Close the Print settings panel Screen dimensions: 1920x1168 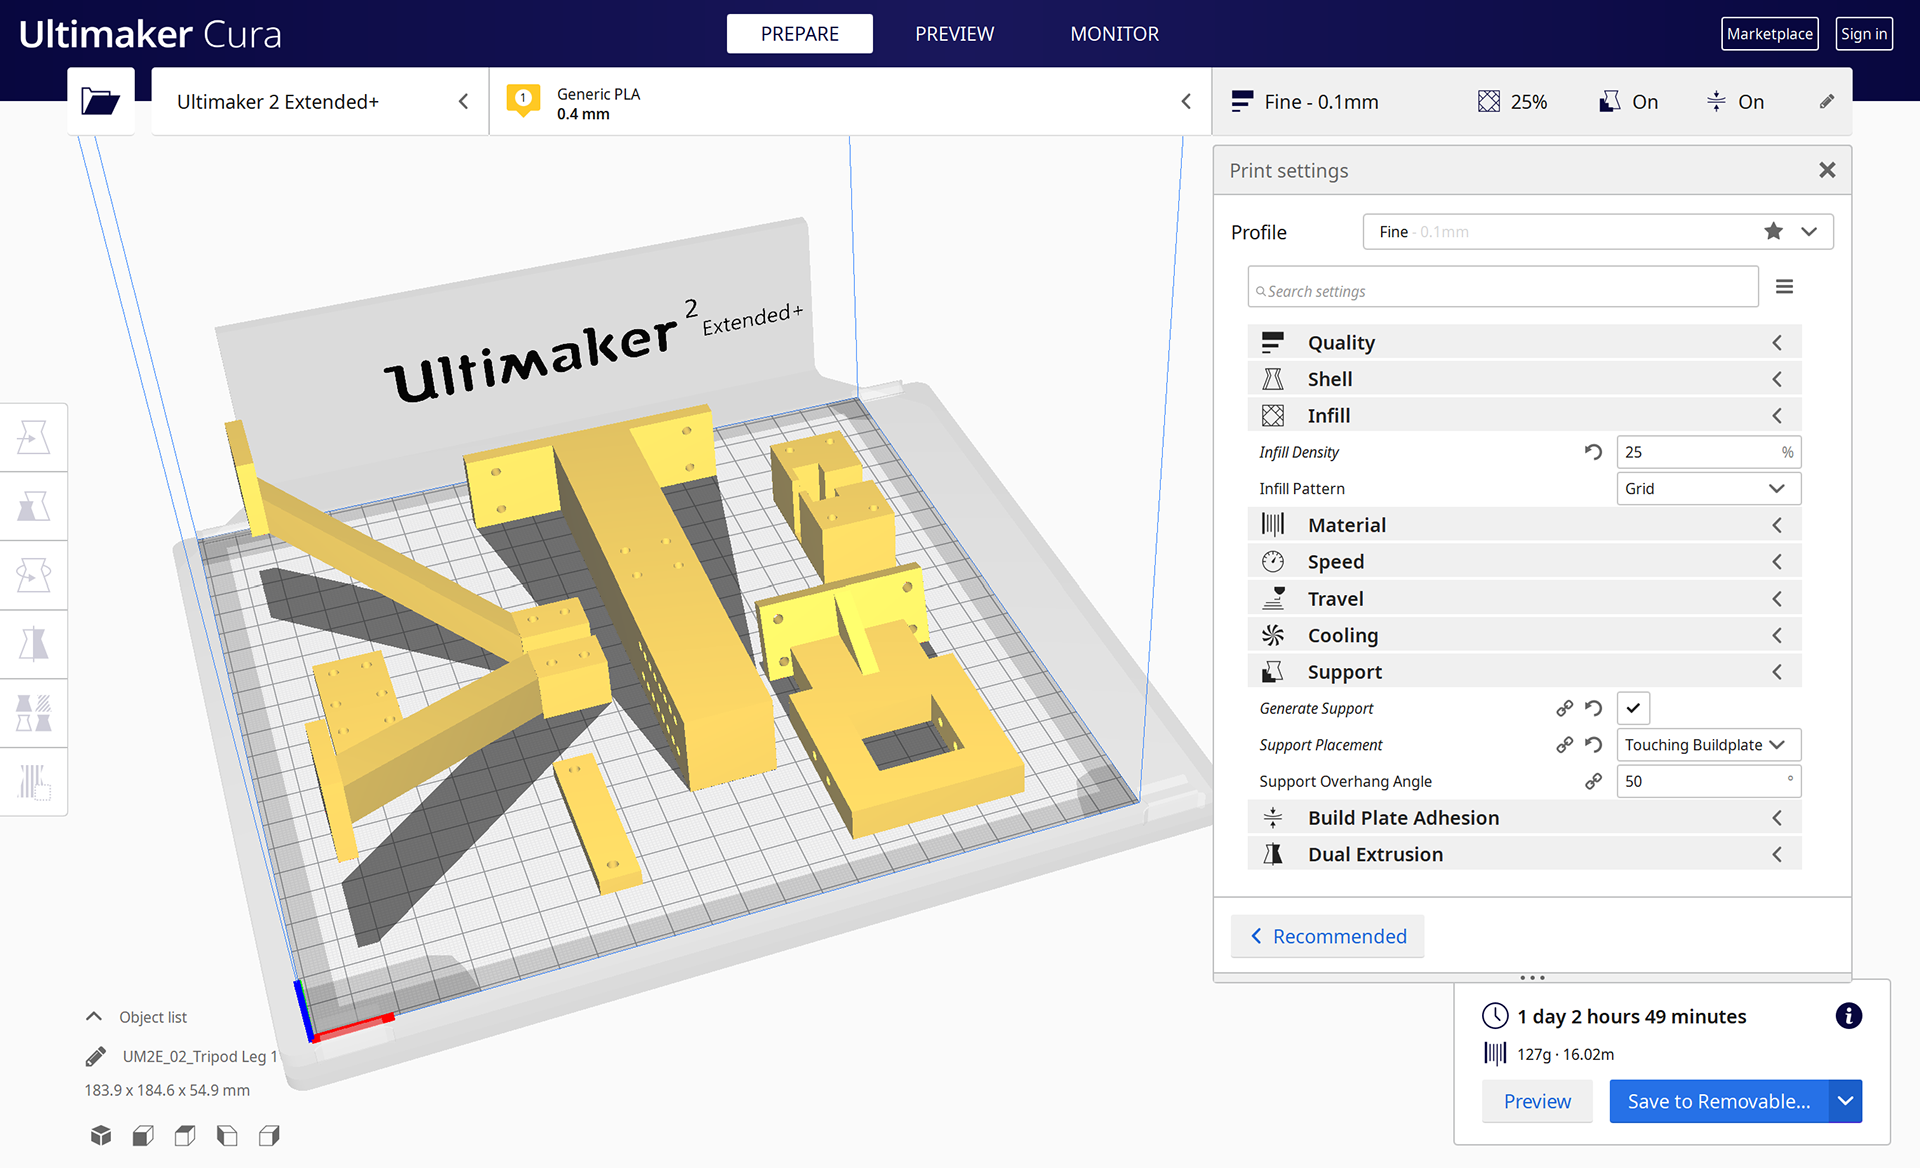[1826, 170]
